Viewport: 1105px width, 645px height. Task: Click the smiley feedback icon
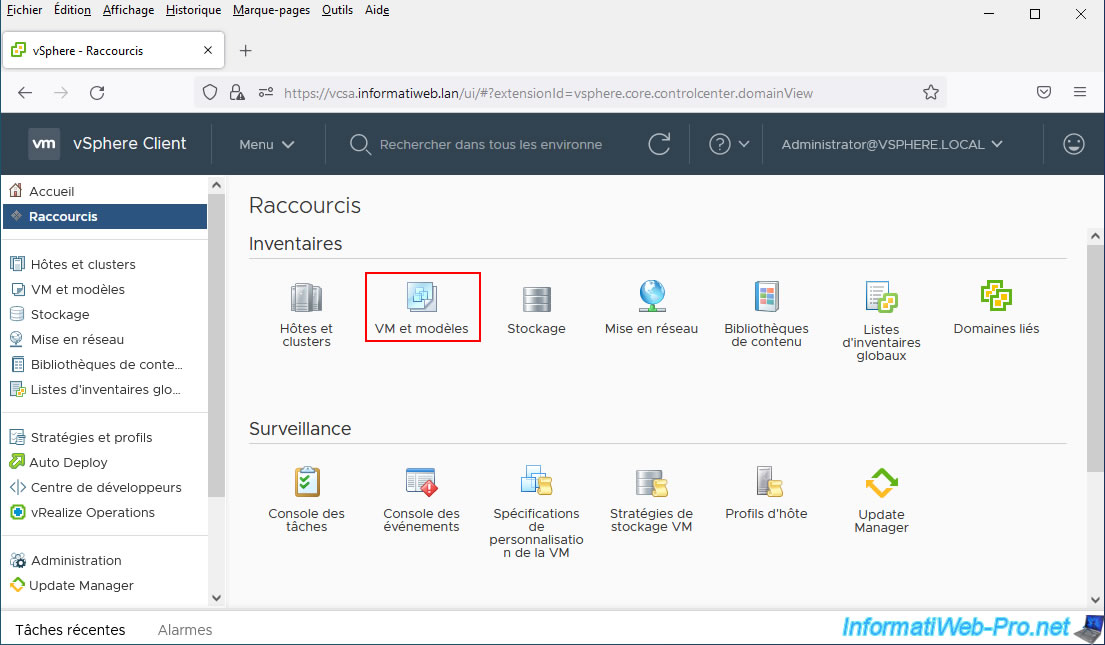point(1073,144)
